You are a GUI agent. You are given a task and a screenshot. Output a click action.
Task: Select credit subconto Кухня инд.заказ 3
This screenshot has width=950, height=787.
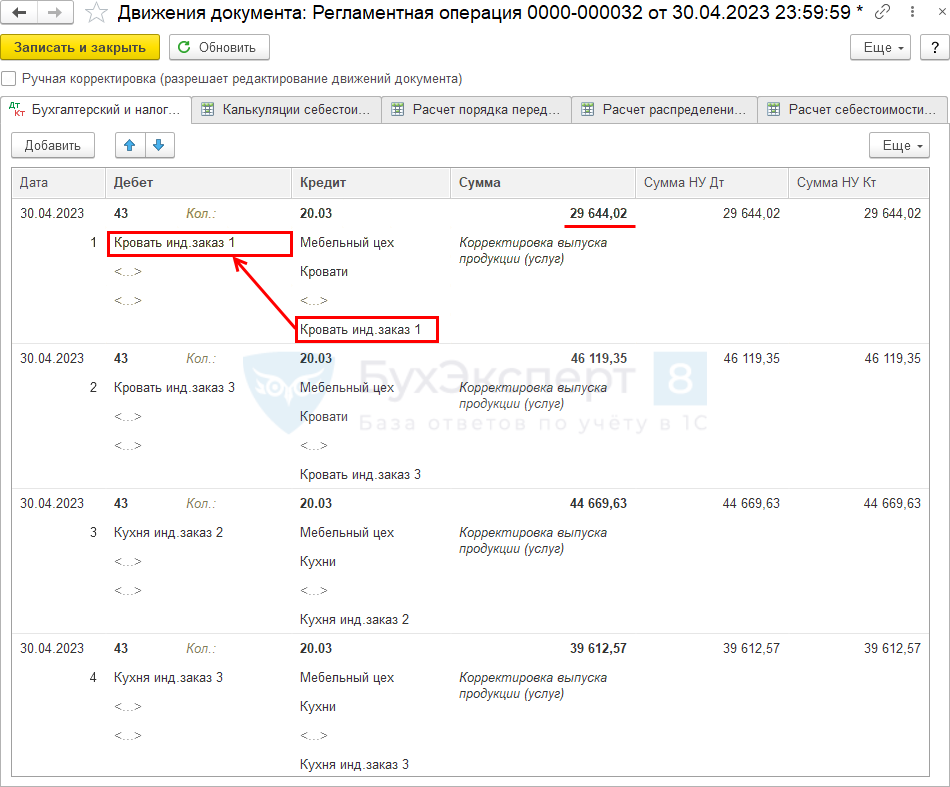coord(354,765)
